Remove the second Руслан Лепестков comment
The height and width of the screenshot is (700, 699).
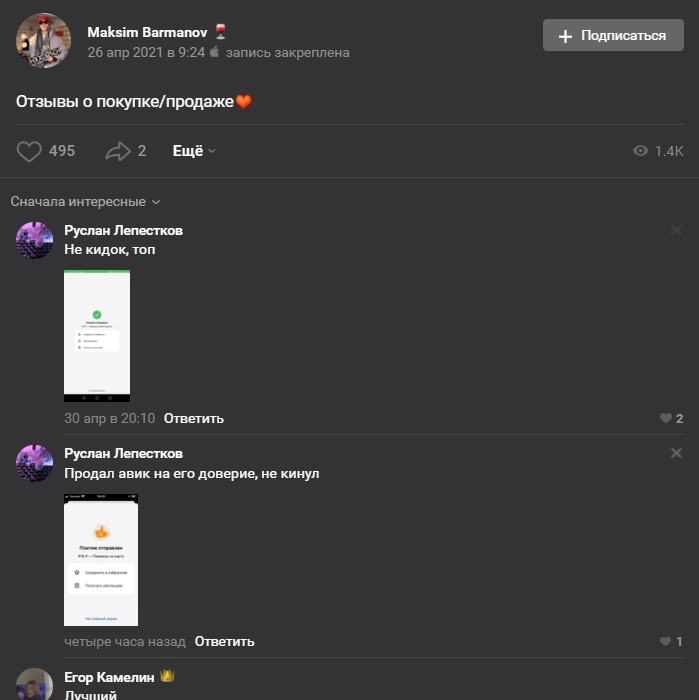676,453
